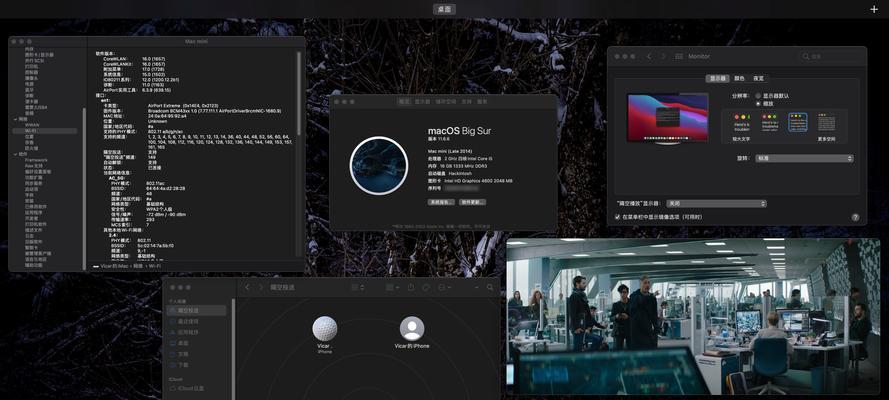Screen dimensions: 889x400
Task: Go forward in the Monitor preferences window
Action: click(x=663, y=57)
